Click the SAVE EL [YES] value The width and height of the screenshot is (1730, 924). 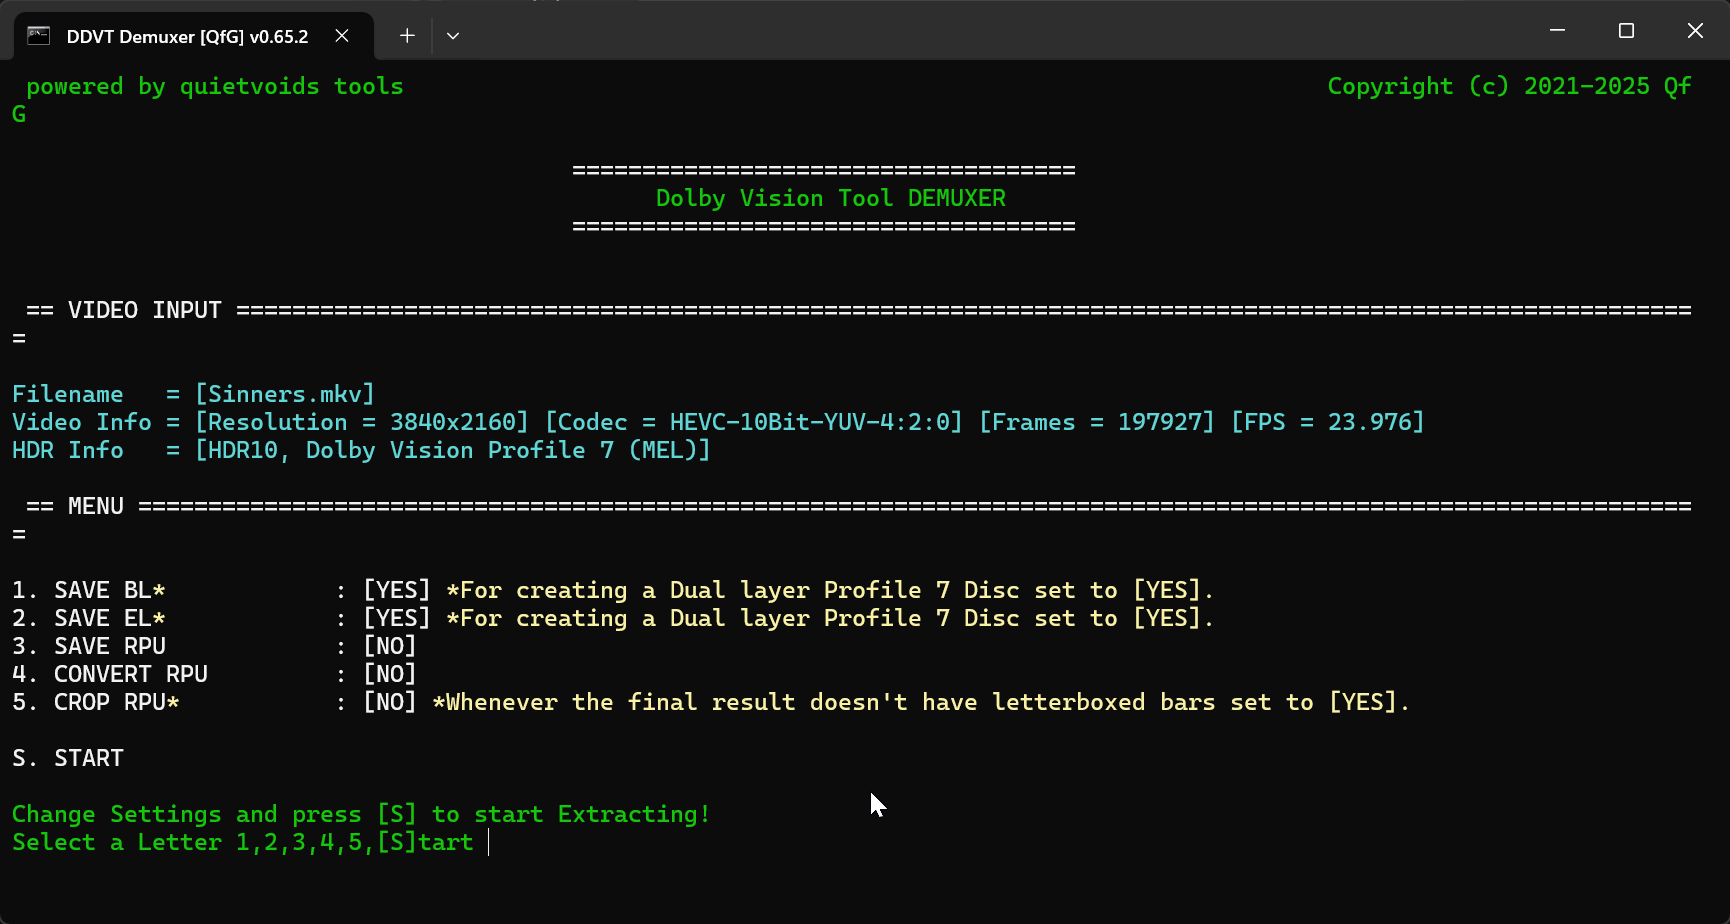coord(396,618)
